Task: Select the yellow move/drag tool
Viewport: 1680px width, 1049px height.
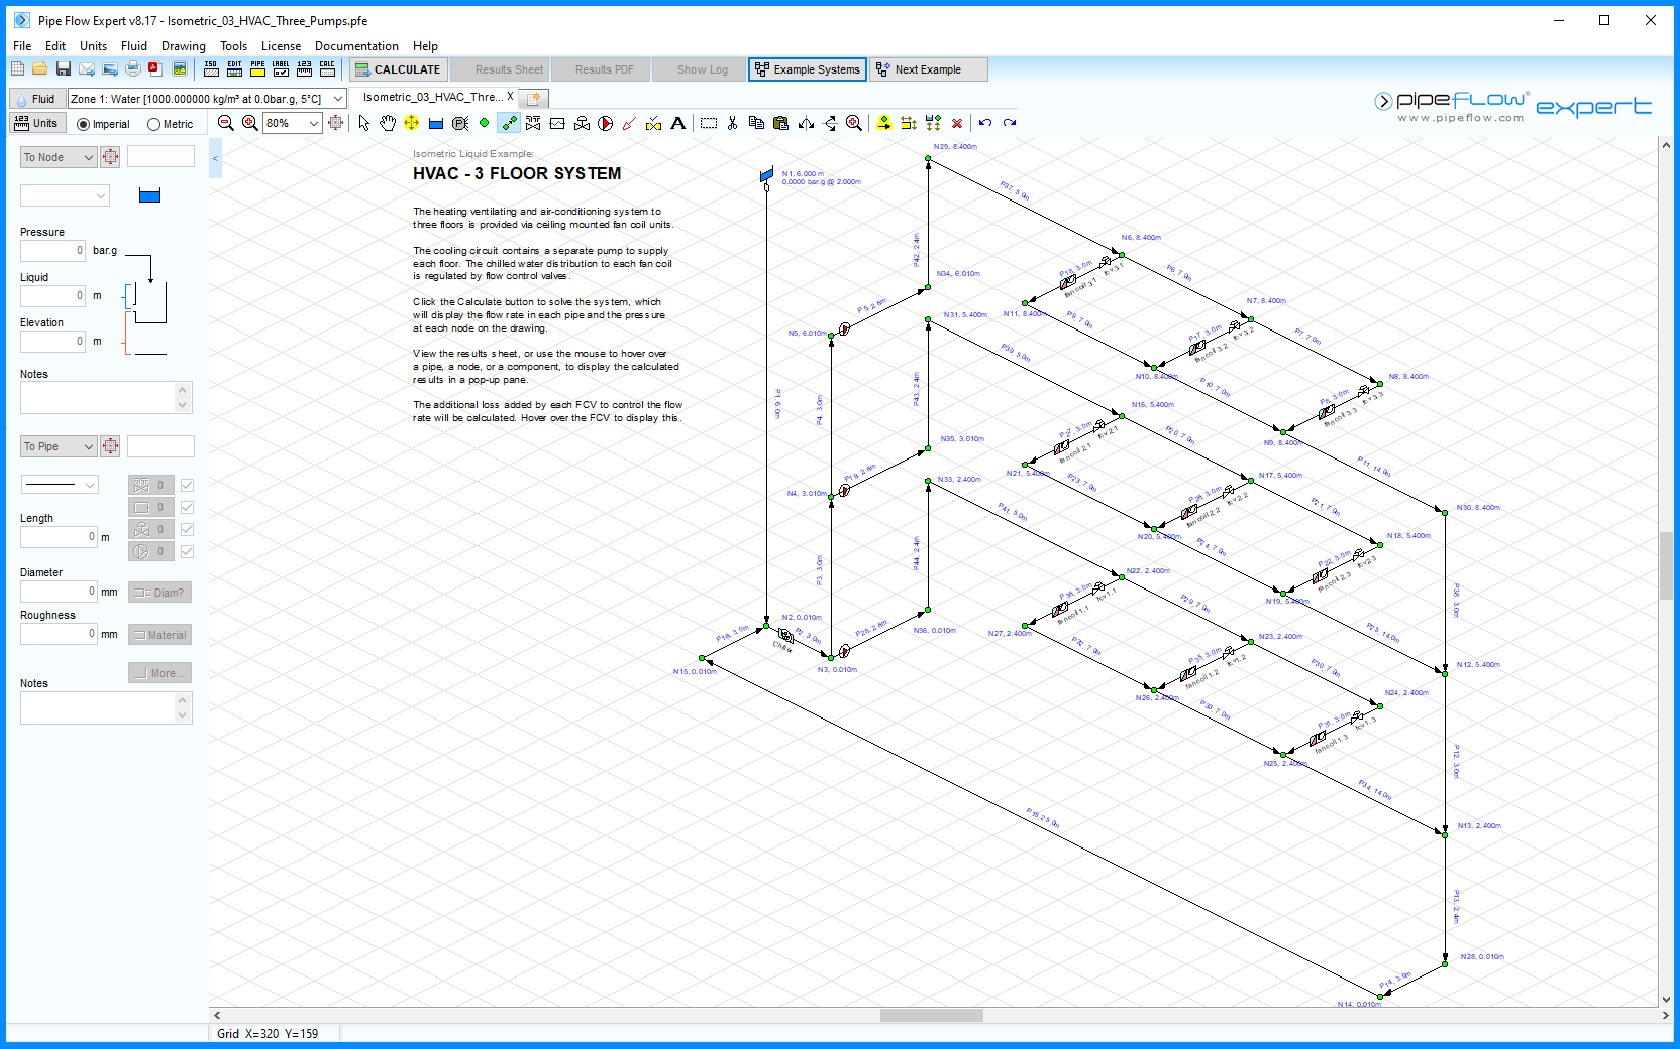Action: pos(411,123)
